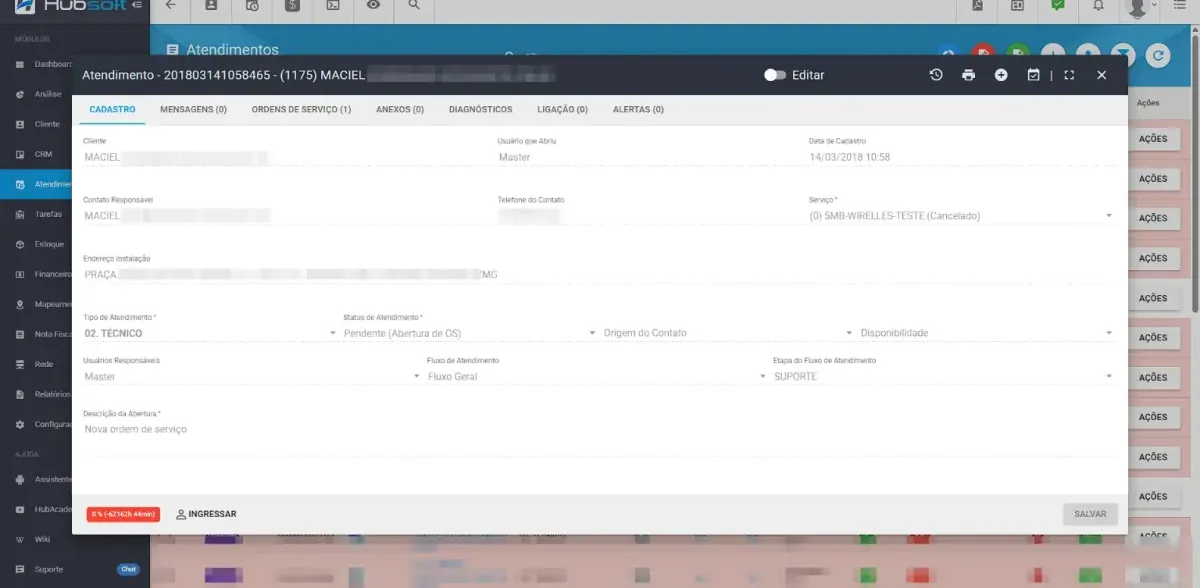This screenshot has height=588, width=1200.
Task: Open the Fluxo de Atendimento dropdown
Action: click(596, 377)
